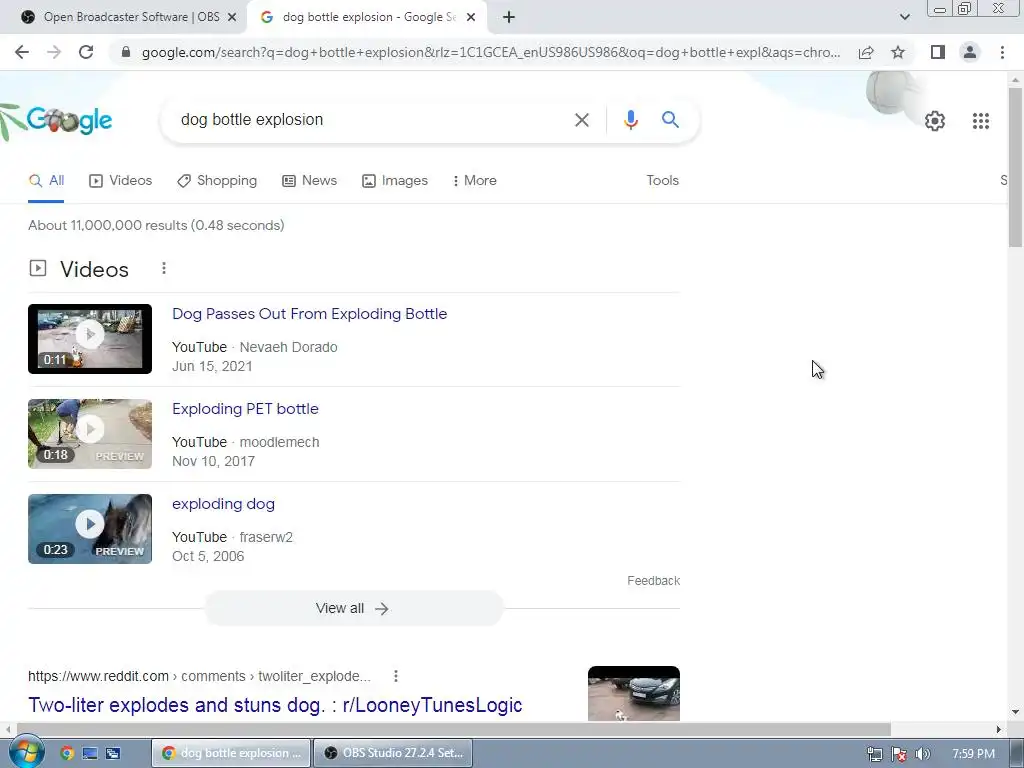
Task: Launch pinned Chrome in taskbar
Action: (x=67, y=753)
